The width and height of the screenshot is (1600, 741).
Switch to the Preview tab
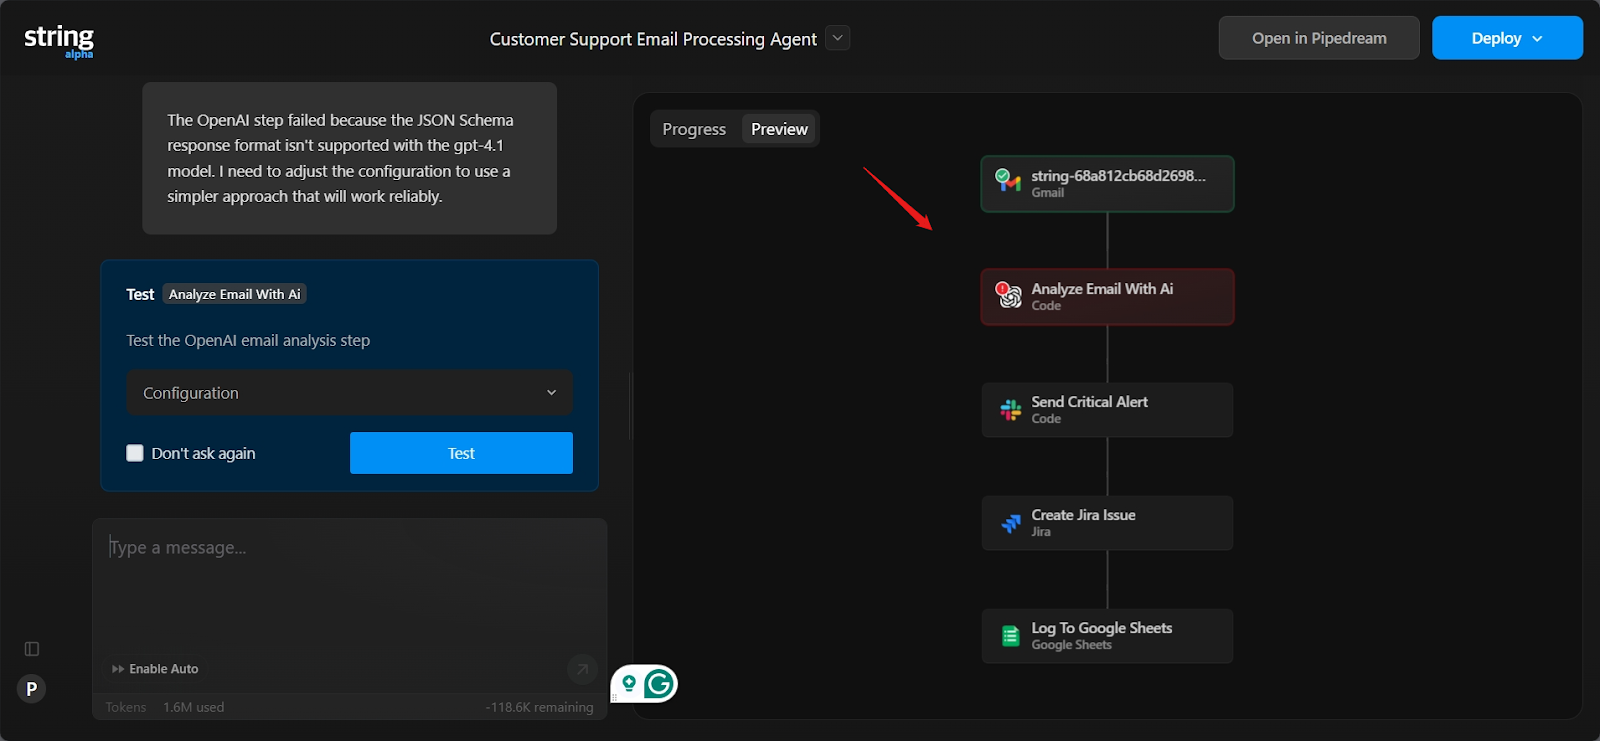[779, 129]
